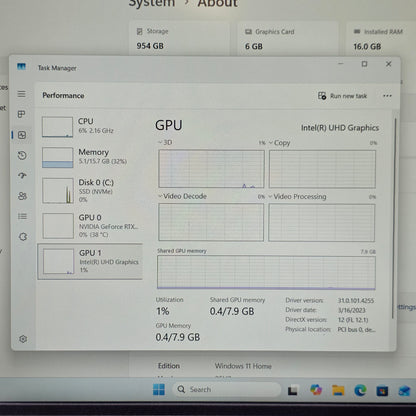This screenshot has width=416, height=416.
Task: Open Task Manager settings gear icon
Action: [x=23, y=339]
